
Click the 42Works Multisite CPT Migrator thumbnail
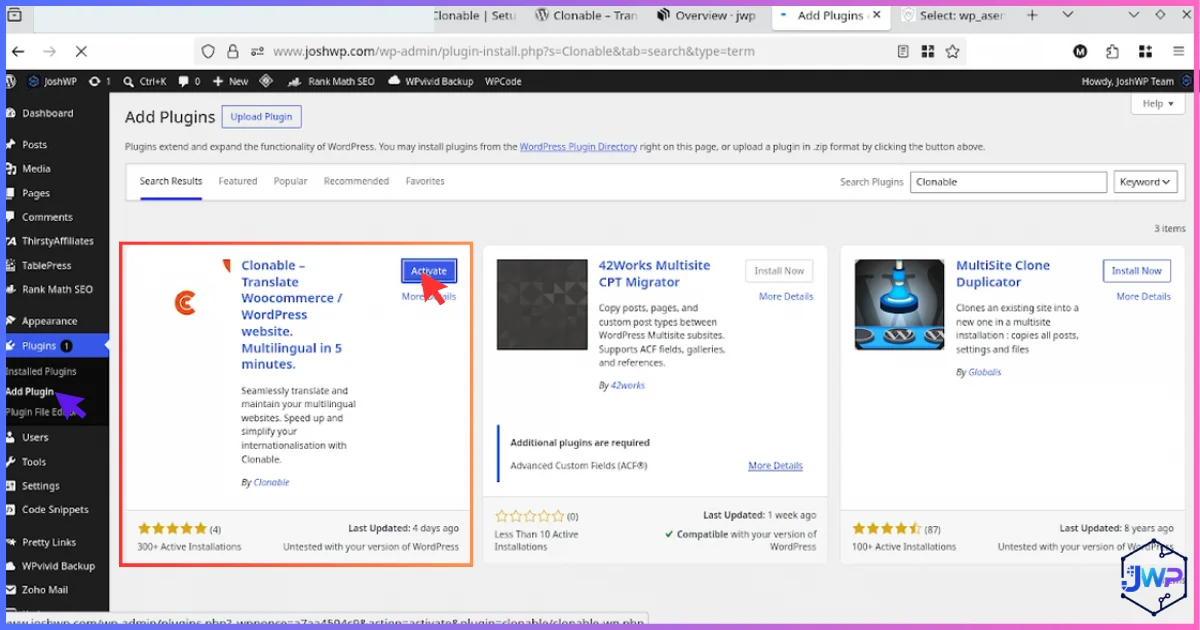click(542, 305)
